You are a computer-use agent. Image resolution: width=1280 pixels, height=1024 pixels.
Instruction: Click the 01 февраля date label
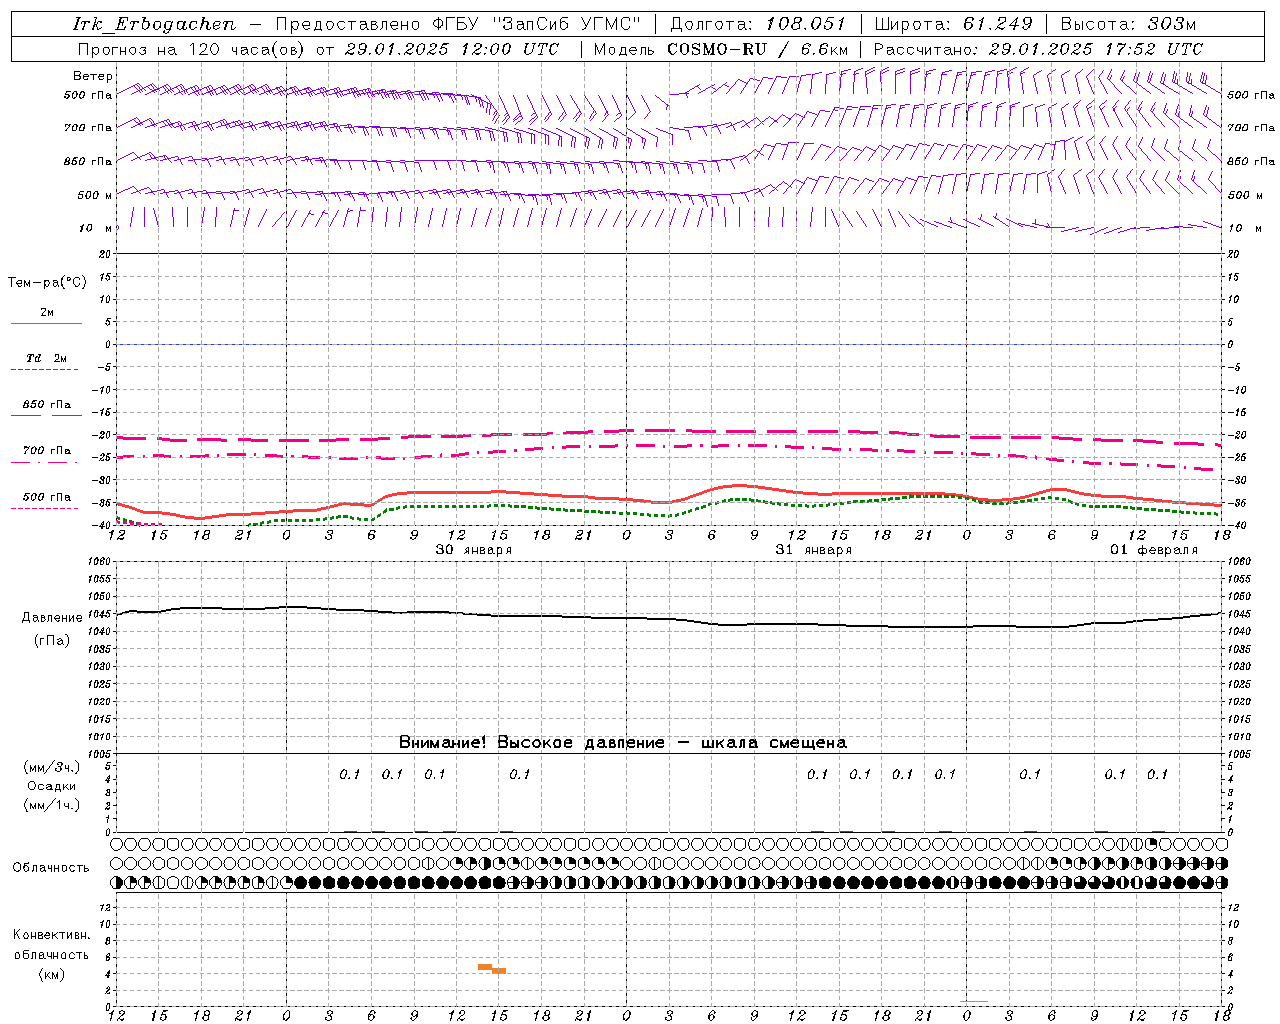pyautogui.click(x=1154, y=550)
